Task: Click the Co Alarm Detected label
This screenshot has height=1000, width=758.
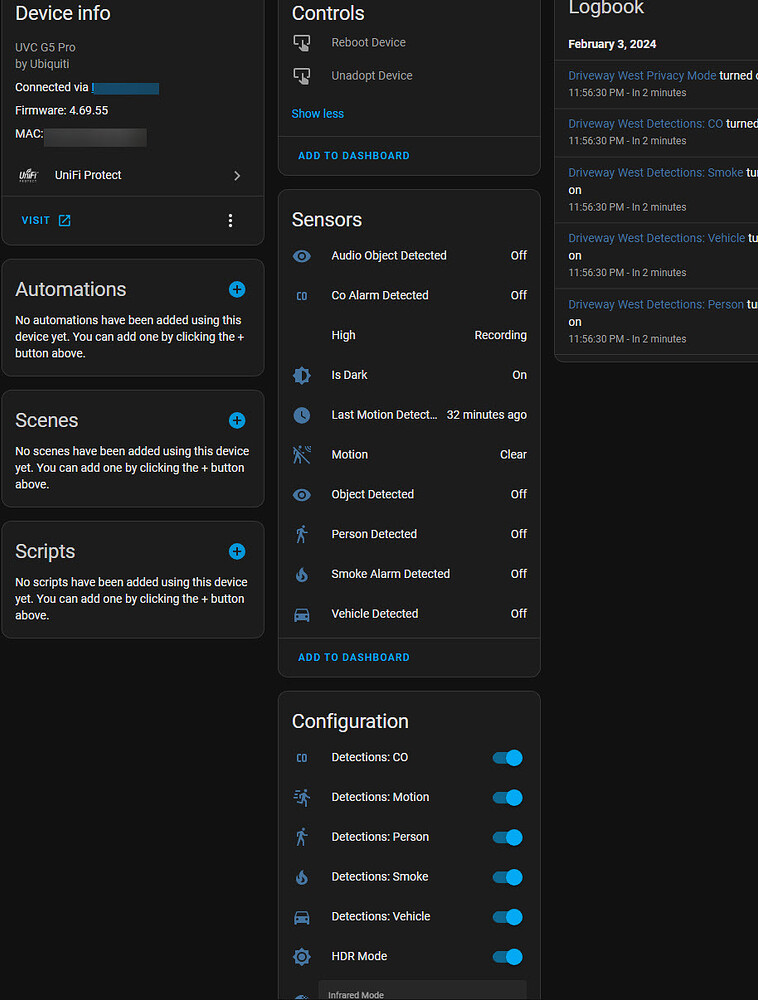Action: (380, 295)
